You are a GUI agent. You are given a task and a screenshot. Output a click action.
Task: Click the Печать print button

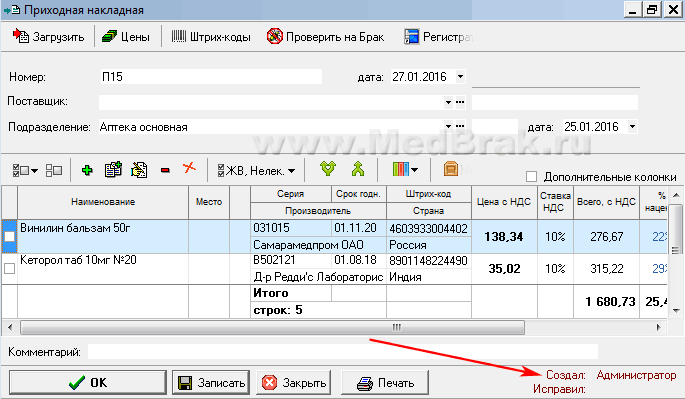point(385,383)
